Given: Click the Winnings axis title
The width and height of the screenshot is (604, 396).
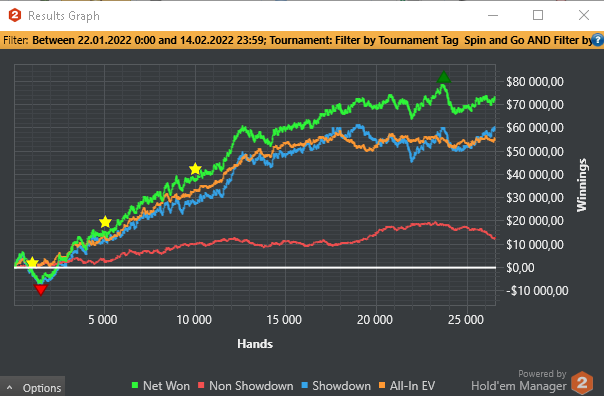Looking at the screenshot, I should pos(582,185).
